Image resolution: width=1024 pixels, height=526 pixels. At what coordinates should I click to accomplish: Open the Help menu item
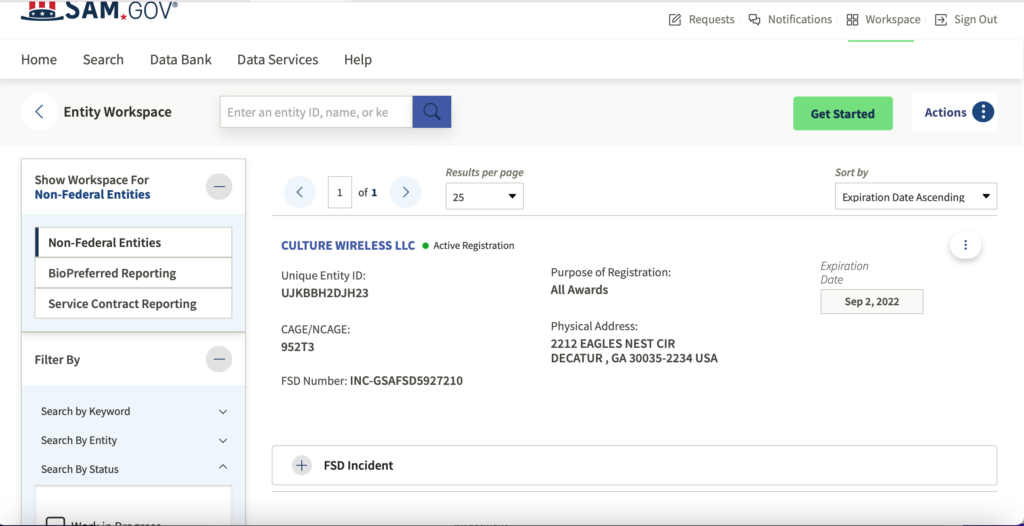click(x=358, y=59)
